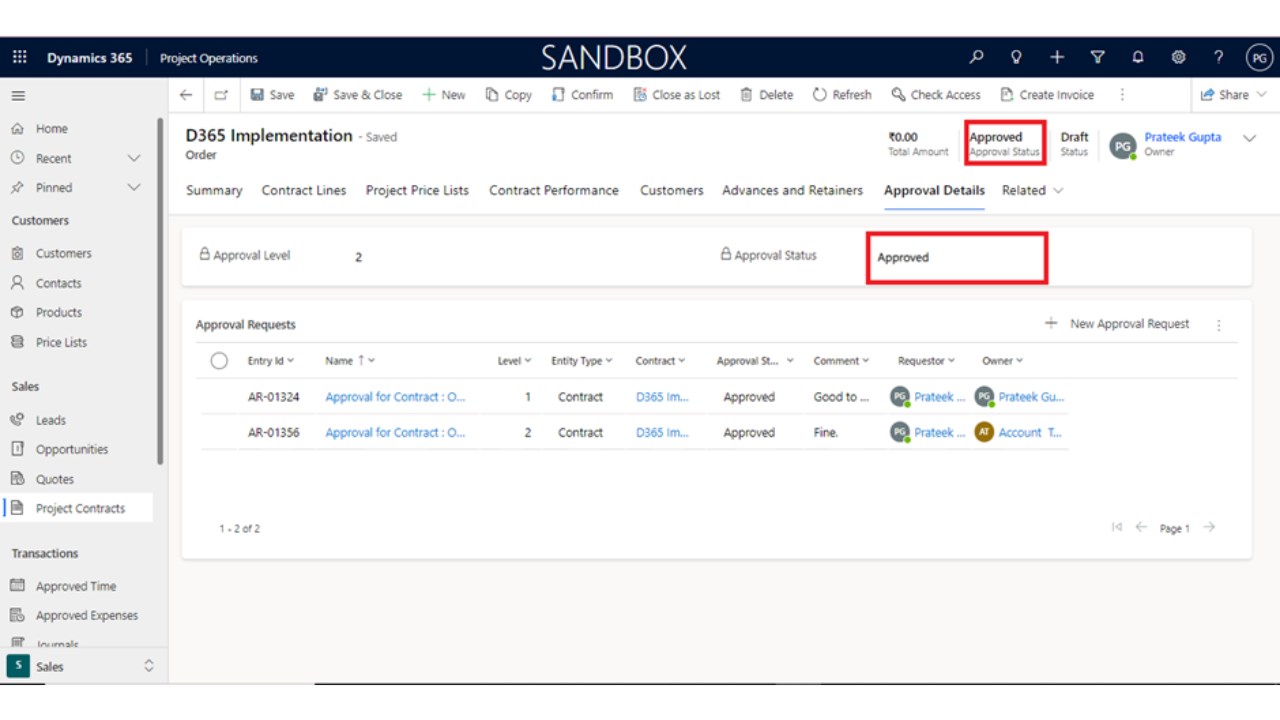Open the command bar overflow ellipsis
1280x720 pixels.
pyautogui.click(x=1122, y=95)
